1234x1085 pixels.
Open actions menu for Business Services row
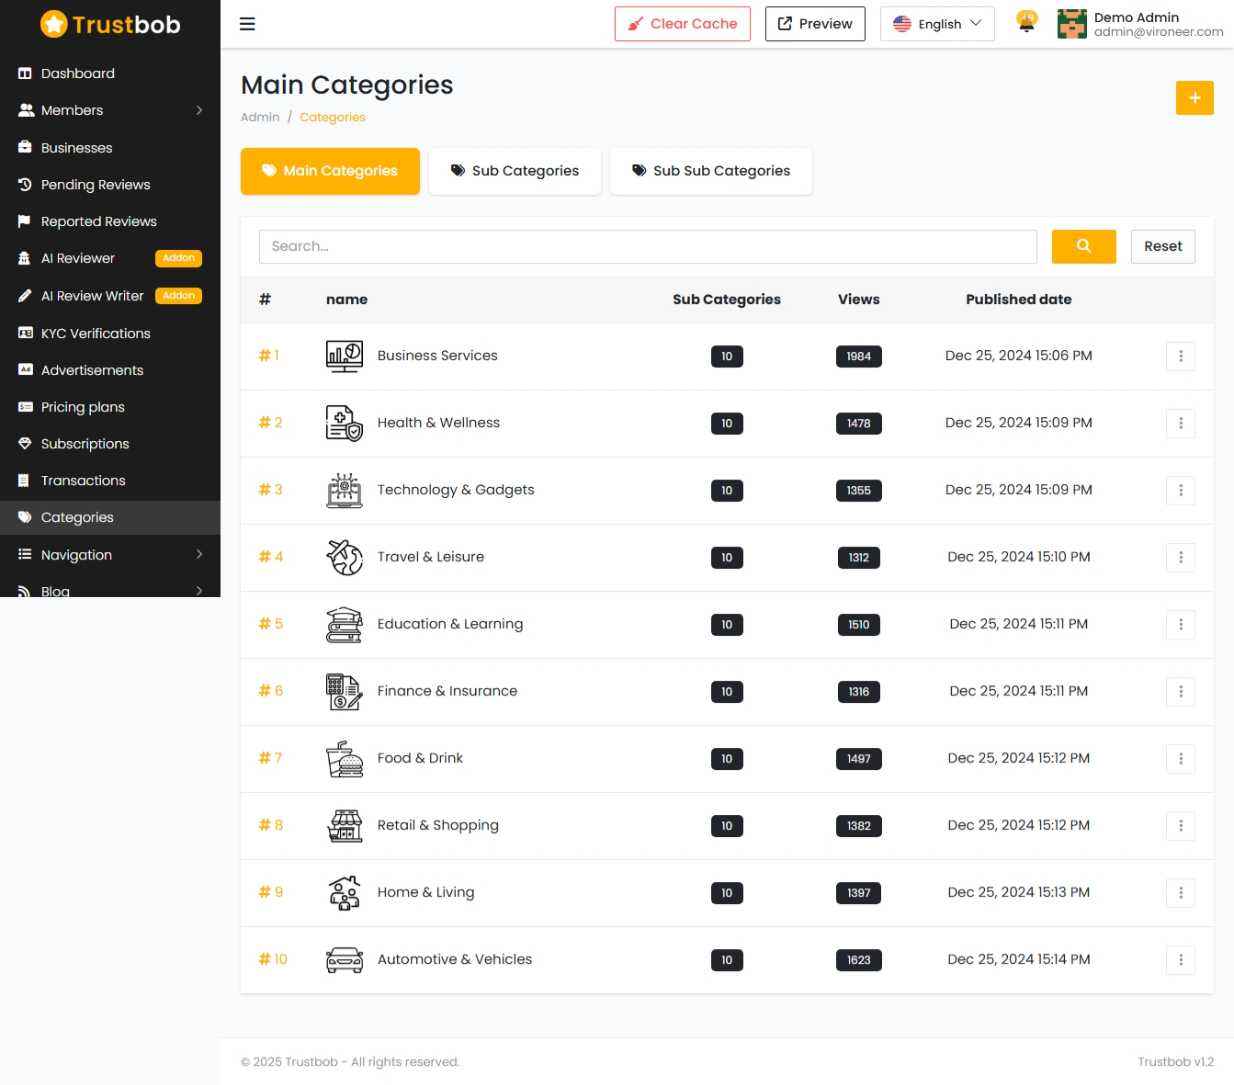(1180, 356)
